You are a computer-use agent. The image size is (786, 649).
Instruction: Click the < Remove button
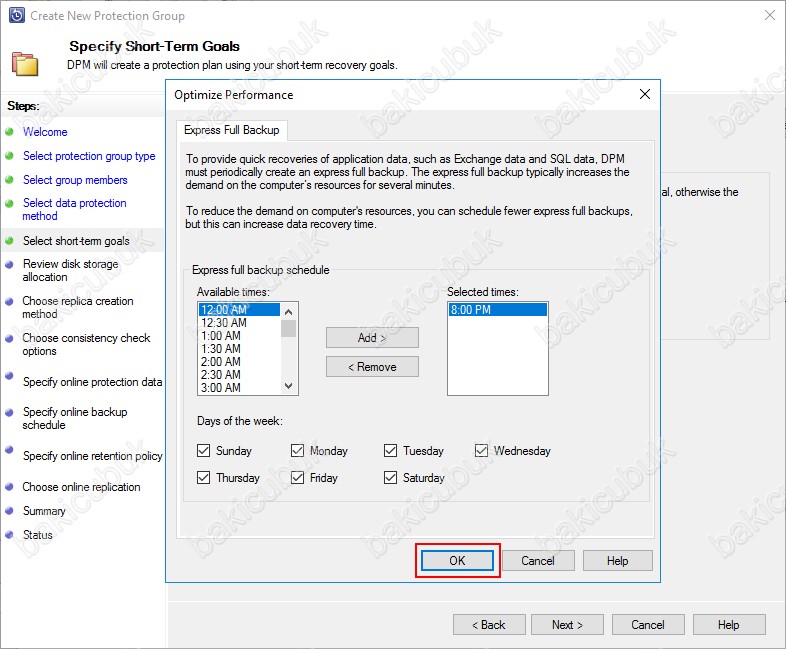point(372,367)
